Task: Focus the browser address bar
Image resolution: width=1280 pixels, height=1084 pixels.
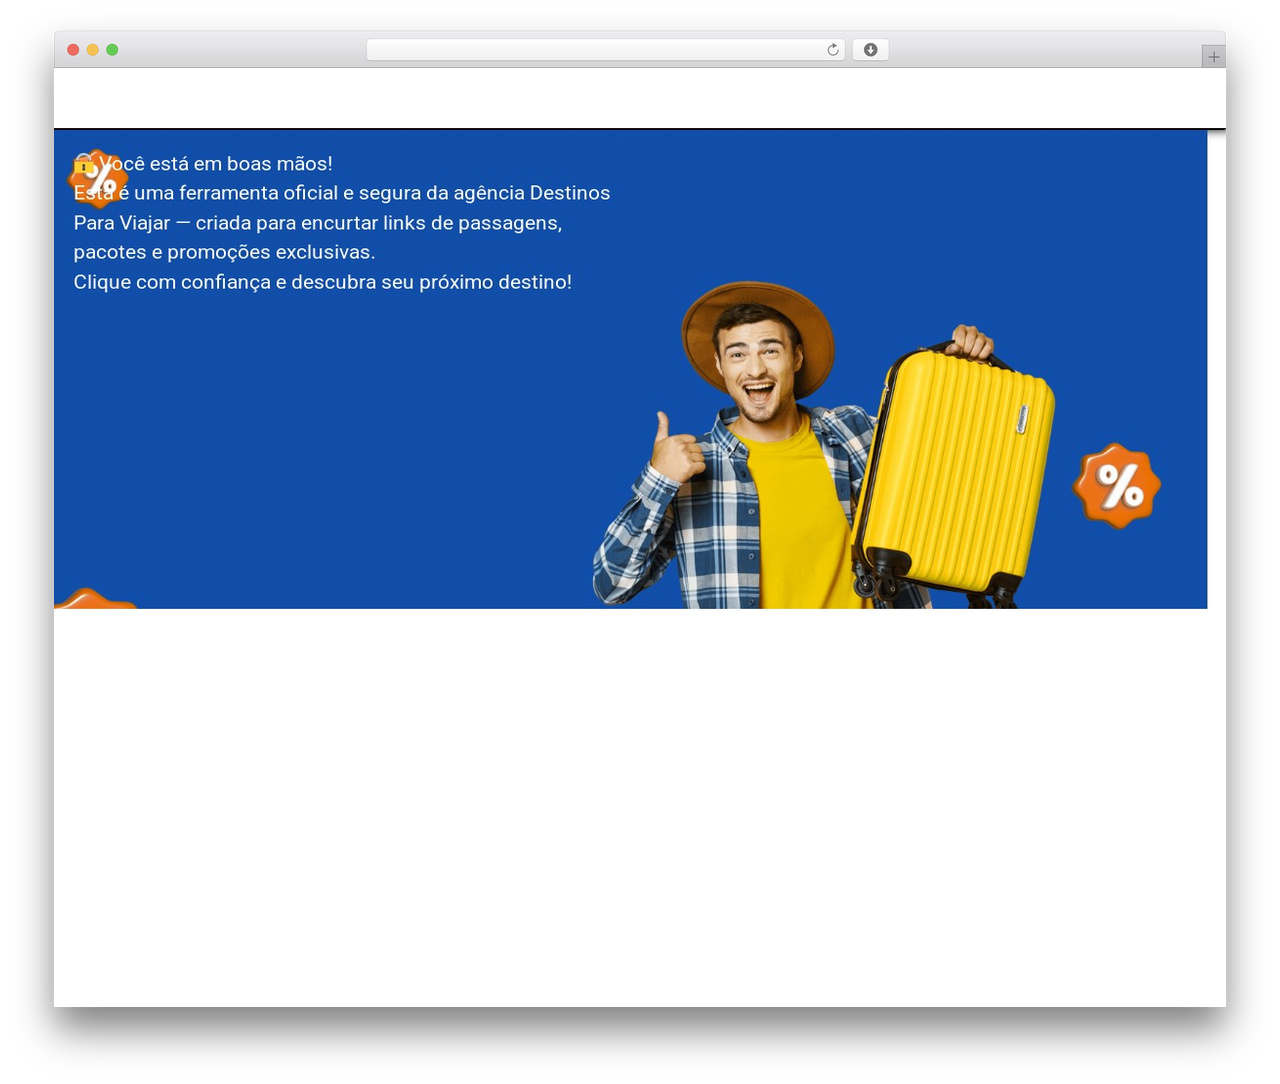Action: tap(605, 50)
